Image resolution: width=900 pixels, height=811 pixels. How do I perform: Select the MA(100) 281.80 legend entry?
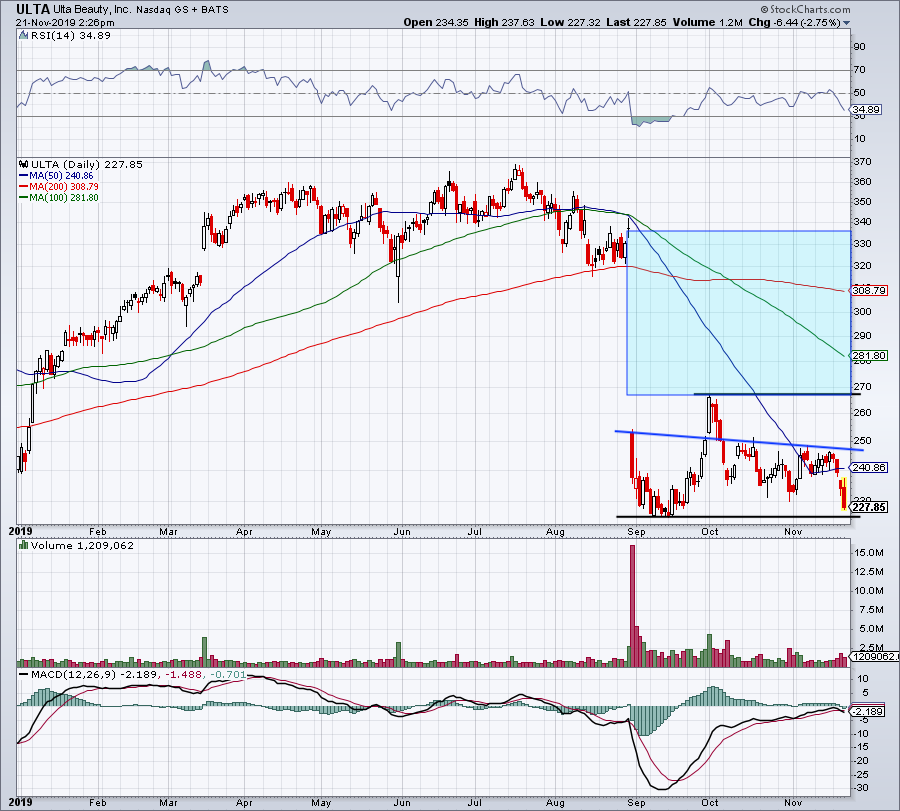tap(59, 197)
